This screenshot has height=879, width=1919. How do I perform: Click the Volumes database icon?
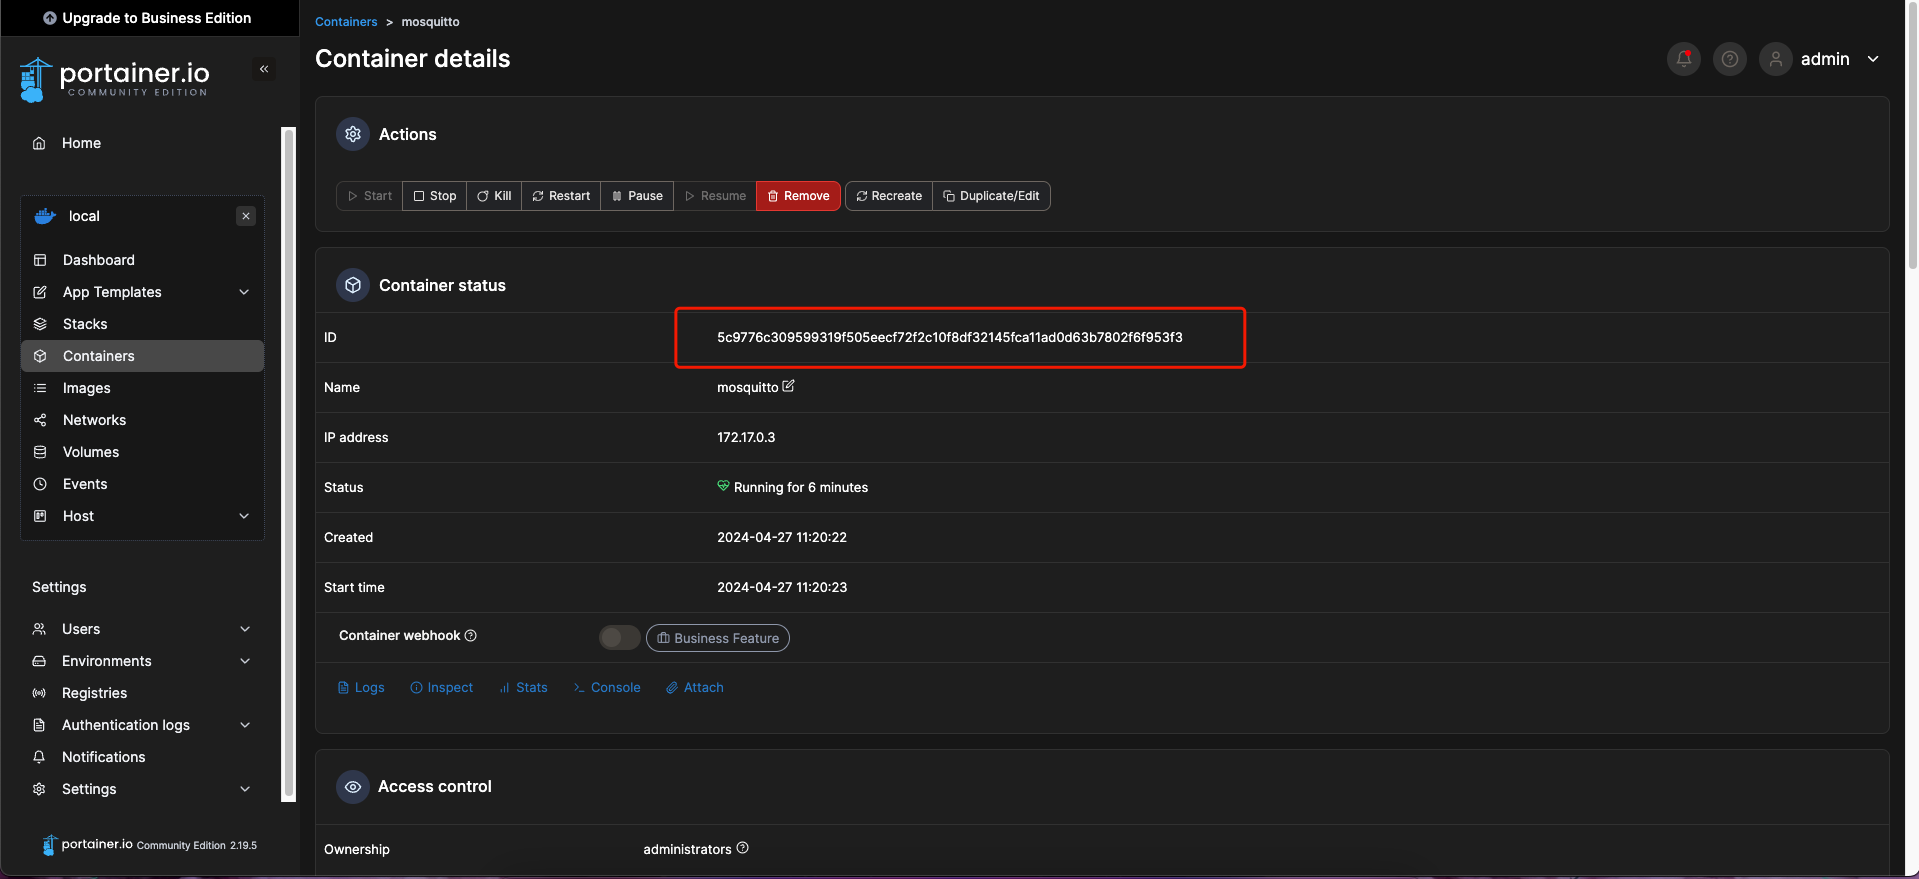(x=40, y=452)
